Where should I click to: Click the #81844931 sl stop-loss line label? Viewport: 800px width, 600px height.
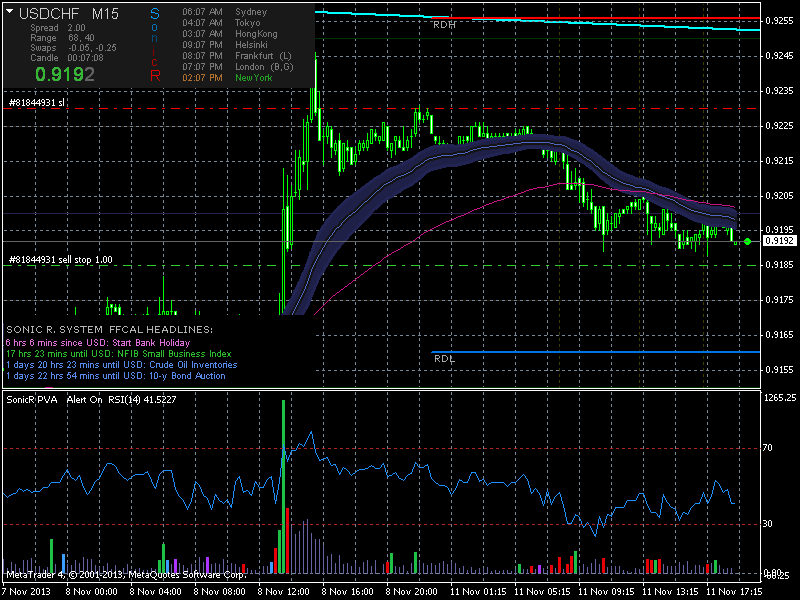(37, 102)
